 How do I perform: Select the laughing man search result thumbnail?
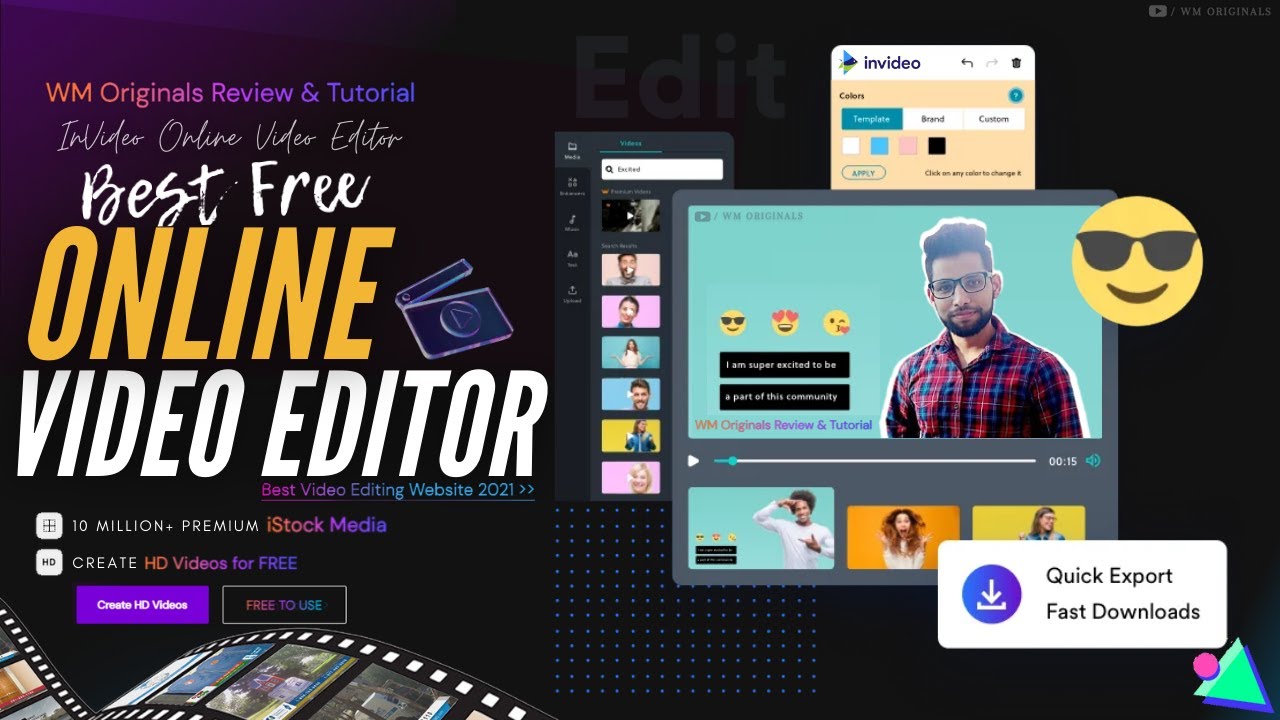click(x=631, y=270)
